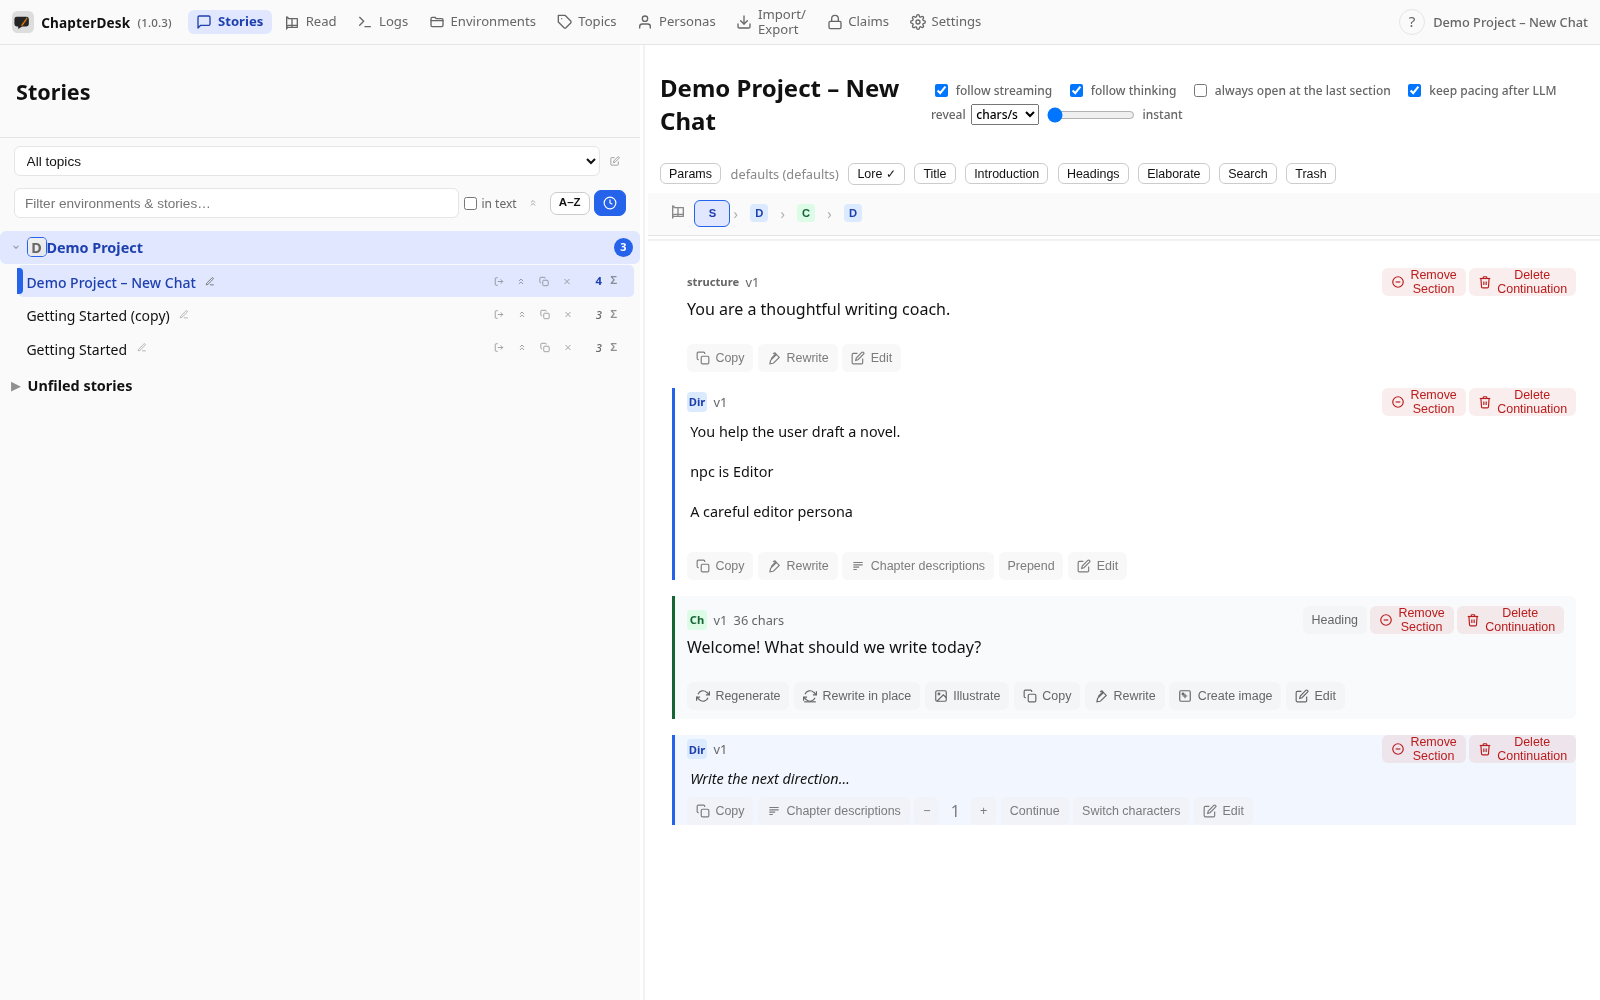Enable always open at the last section
Viewport: 1600px width, 1000px height.
point(1200,91)
